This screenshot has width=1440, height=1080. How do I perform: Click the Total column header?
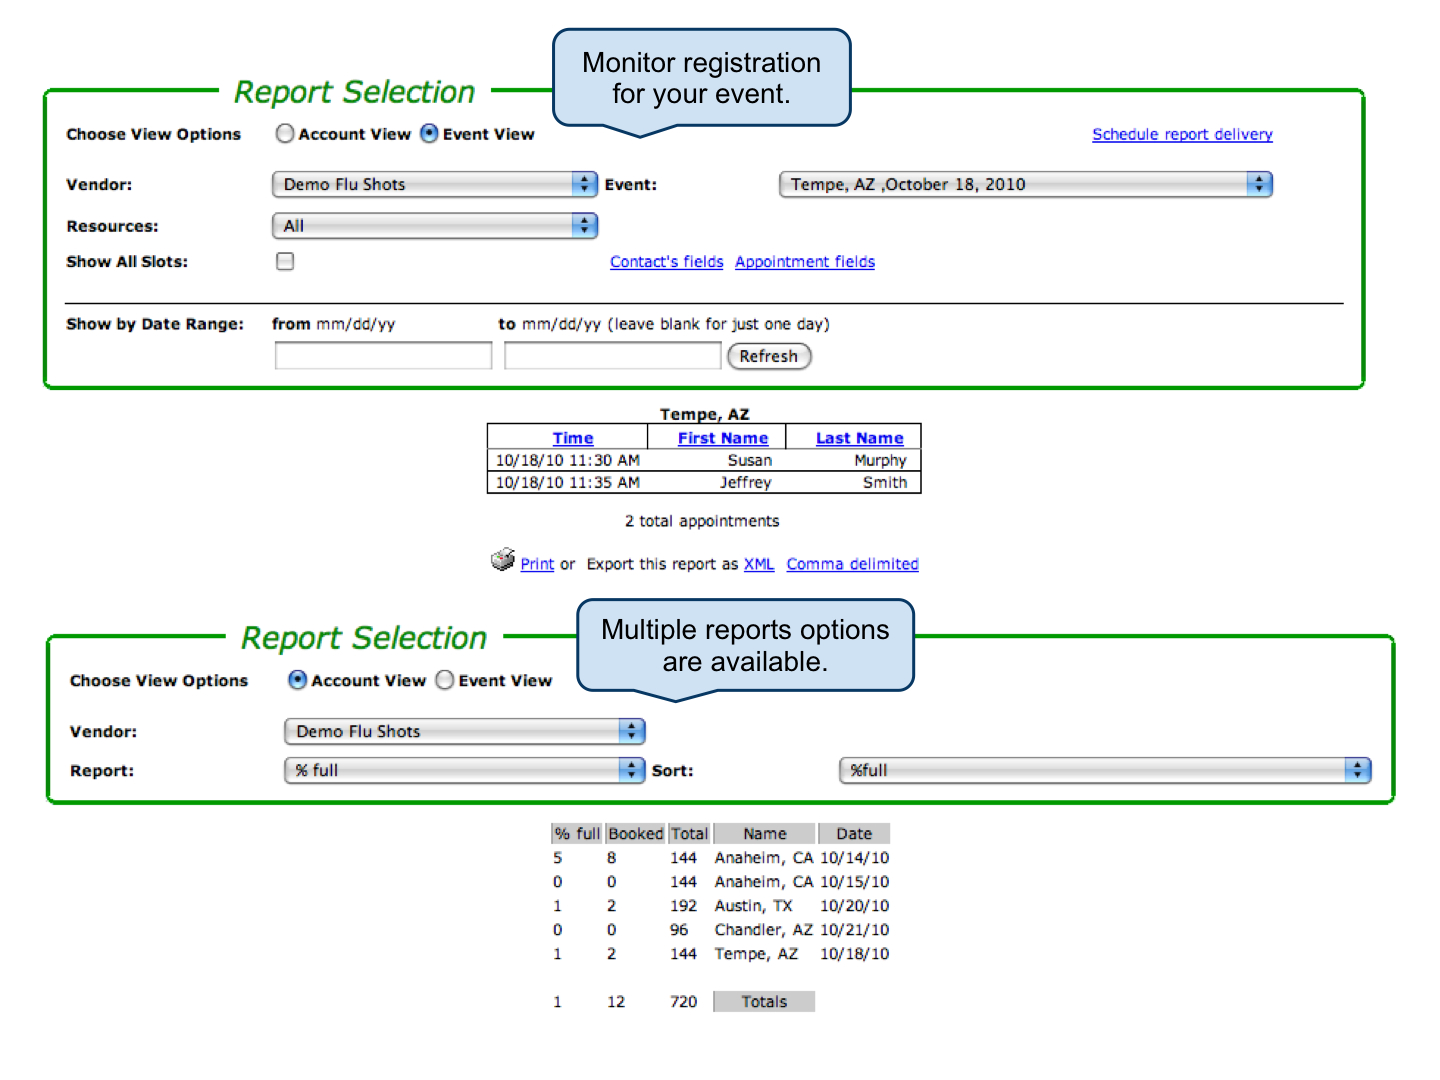(689, 834)
